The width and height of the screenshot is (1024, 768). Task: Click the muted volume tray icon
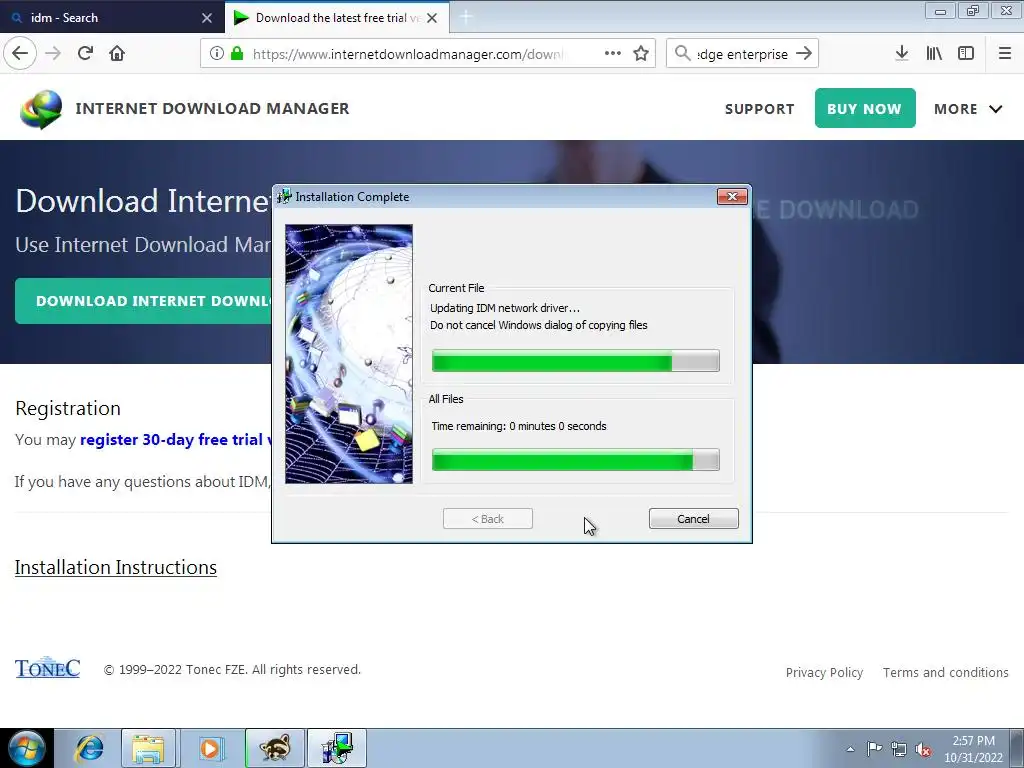(x=923, y=749)
